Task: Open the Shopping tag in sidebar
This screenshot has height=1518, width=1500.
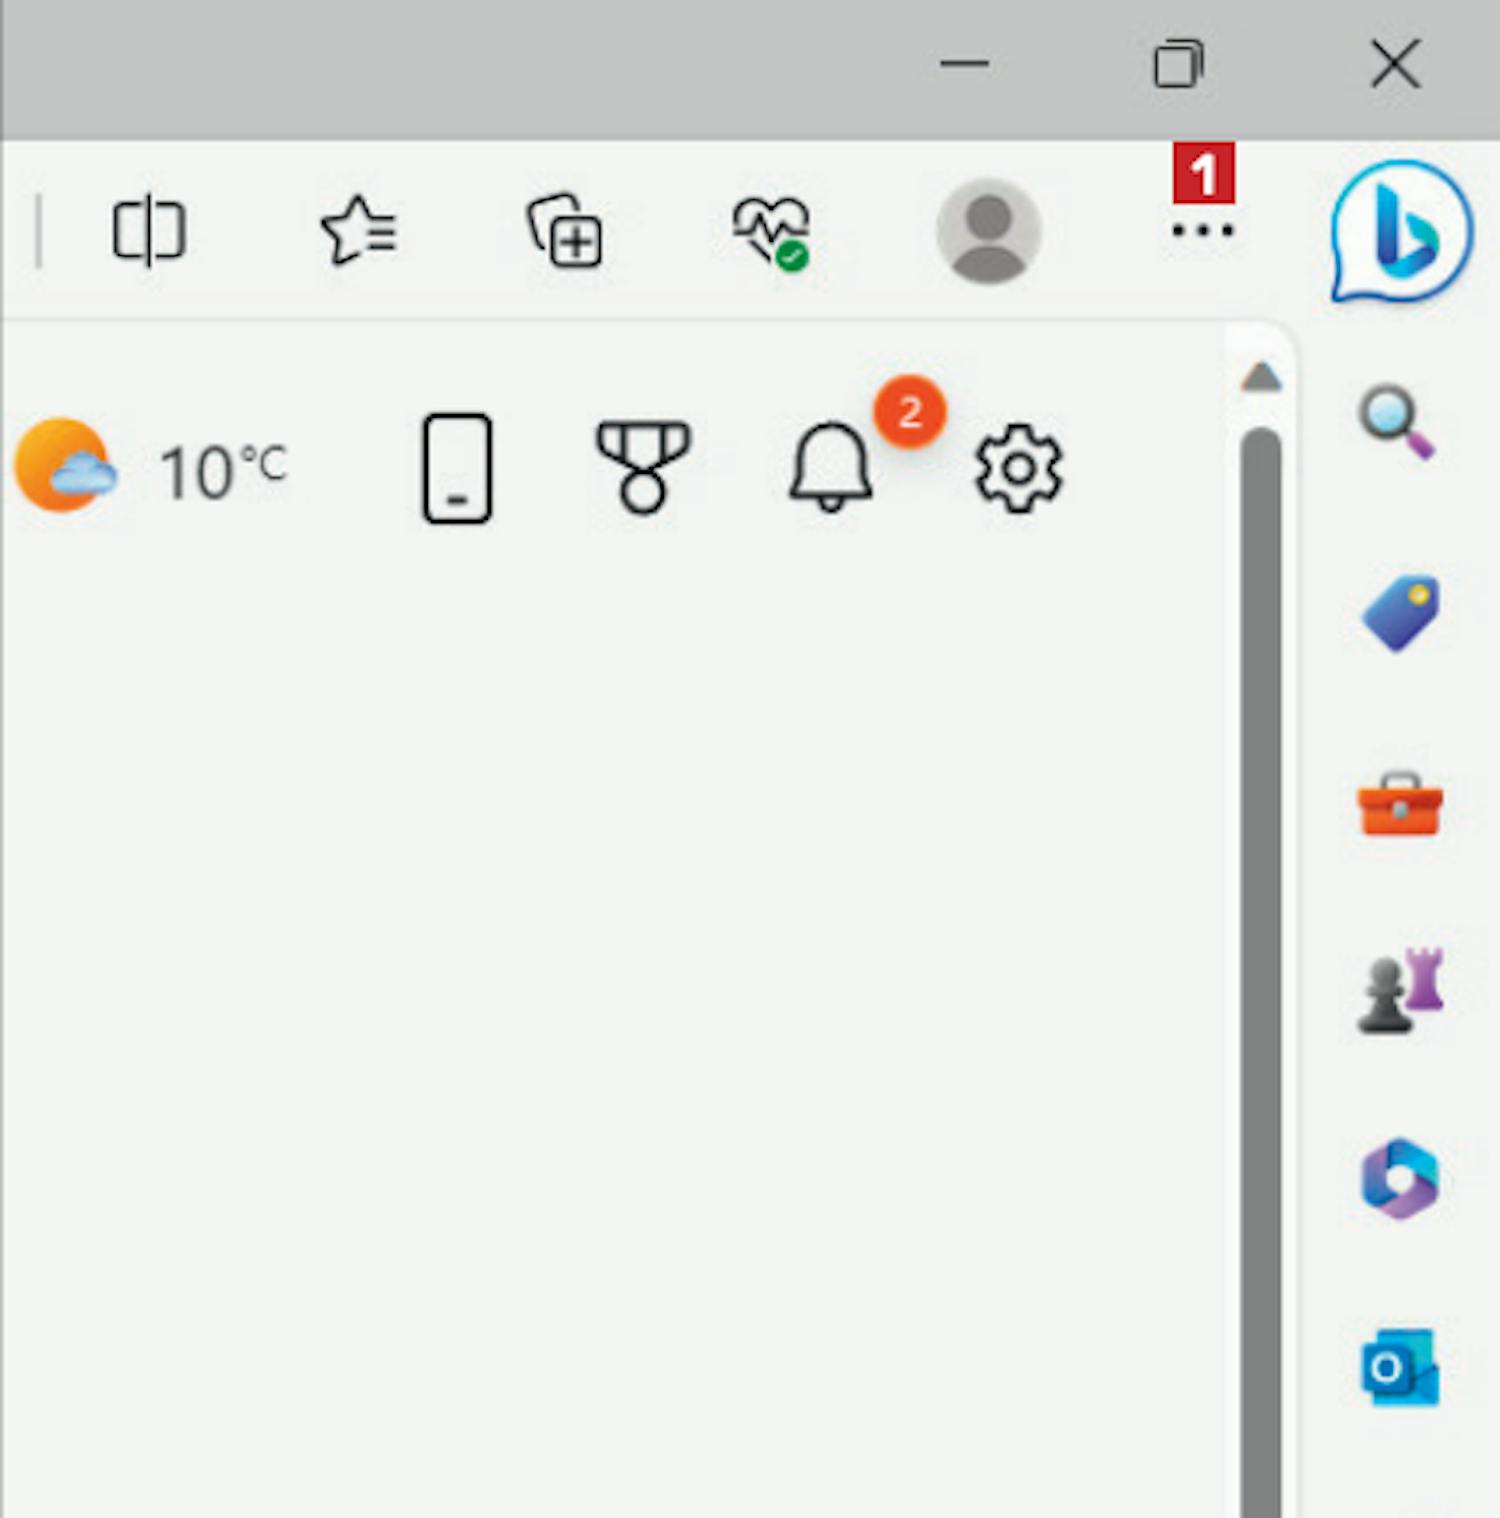Action: click(x=1400, y=612)
